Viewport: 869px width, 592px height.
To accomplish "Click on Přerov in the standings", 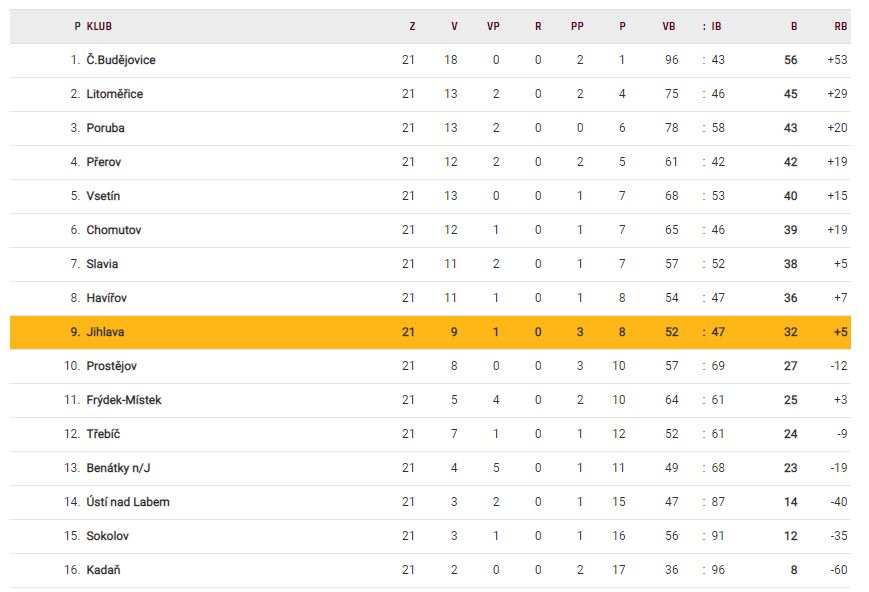I will click(103, 162).
